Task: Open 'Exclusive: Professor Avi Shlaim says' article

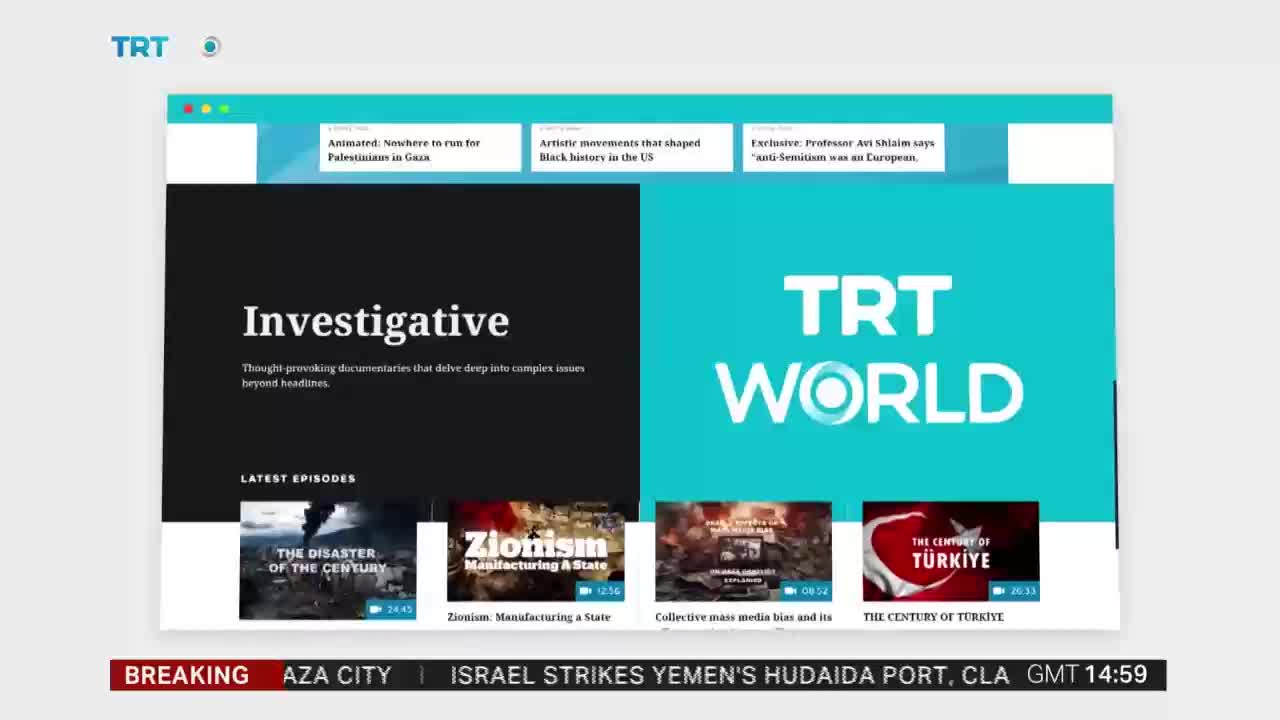Action: (842, 150)
